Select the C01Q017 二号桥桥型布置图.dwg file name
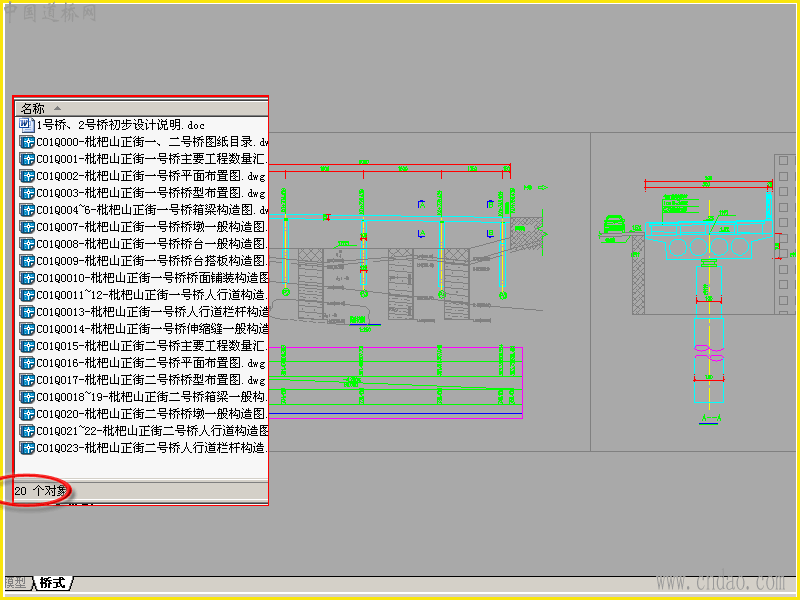Screen dimensions: 800x600 click(x=151, y=380)
